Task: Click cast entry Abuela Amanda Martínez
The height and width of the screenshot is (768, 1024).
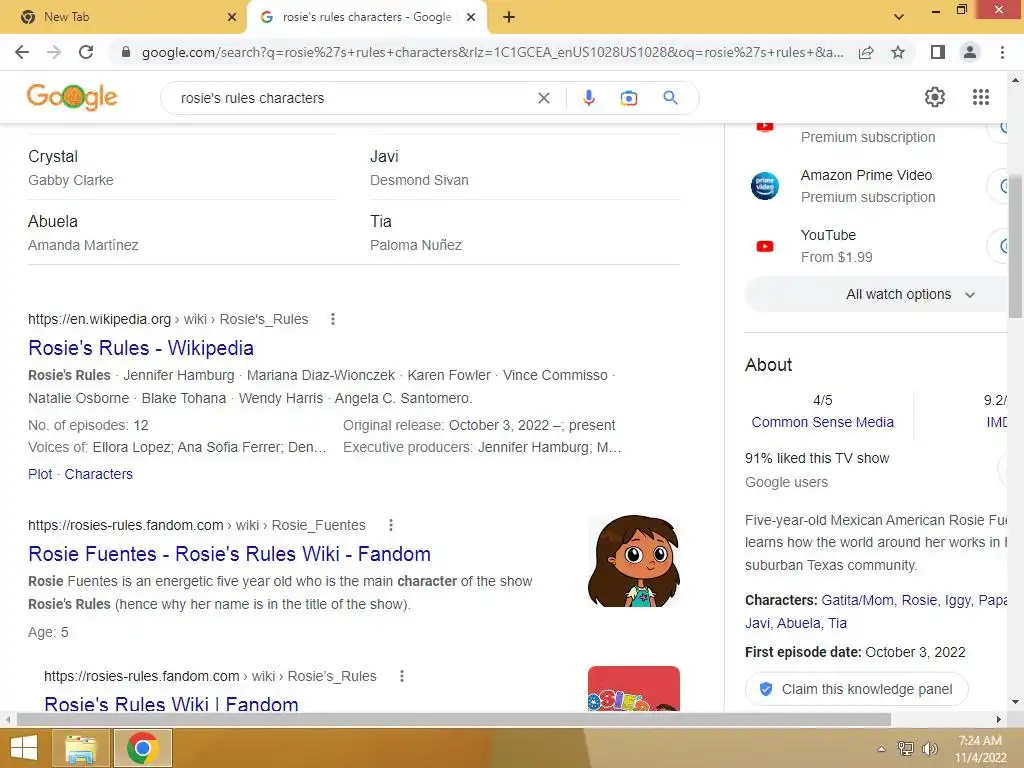Action: 182,232
